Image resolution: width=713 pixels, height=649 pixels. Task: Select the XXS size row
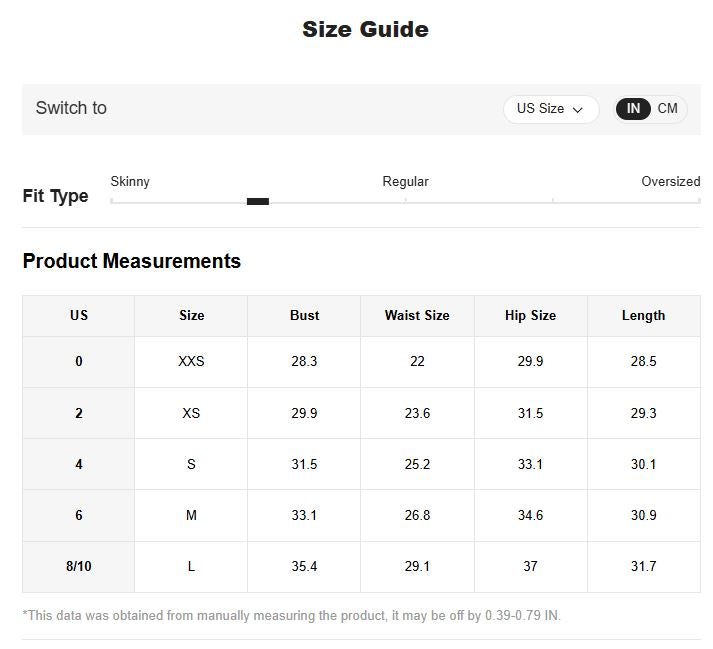pyautogui.click(x=191, y=361)
